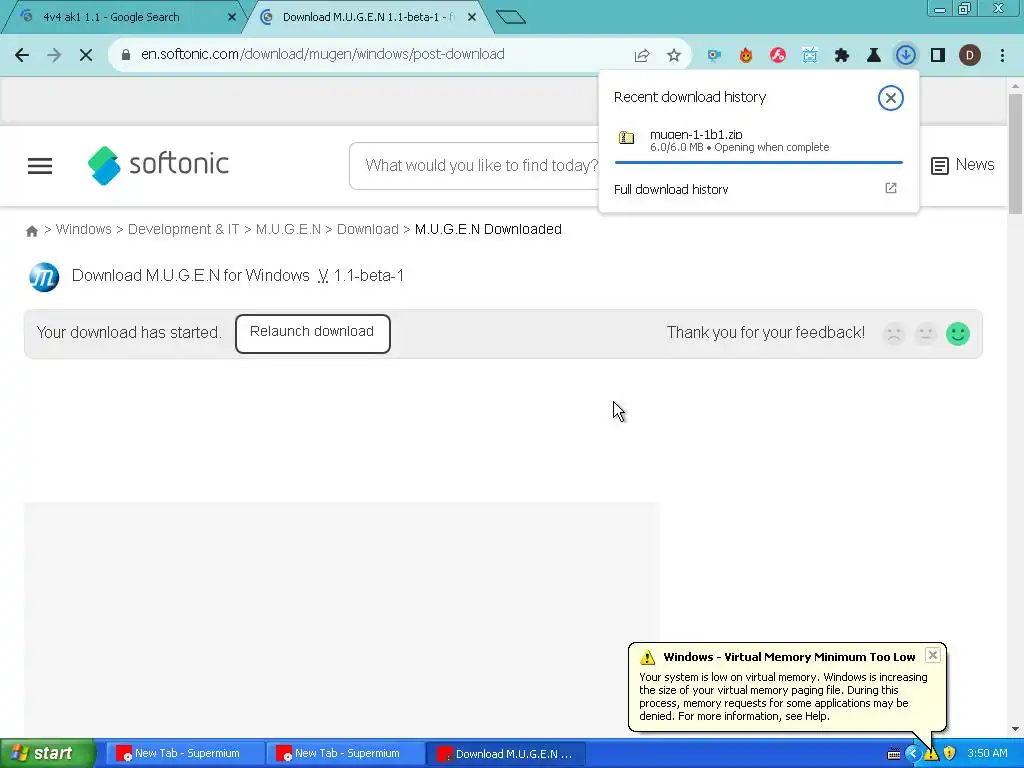1024x768 pixels.
Task: Bookmark this page with the star
Action: pyautogui.click(x=674, y=55)
